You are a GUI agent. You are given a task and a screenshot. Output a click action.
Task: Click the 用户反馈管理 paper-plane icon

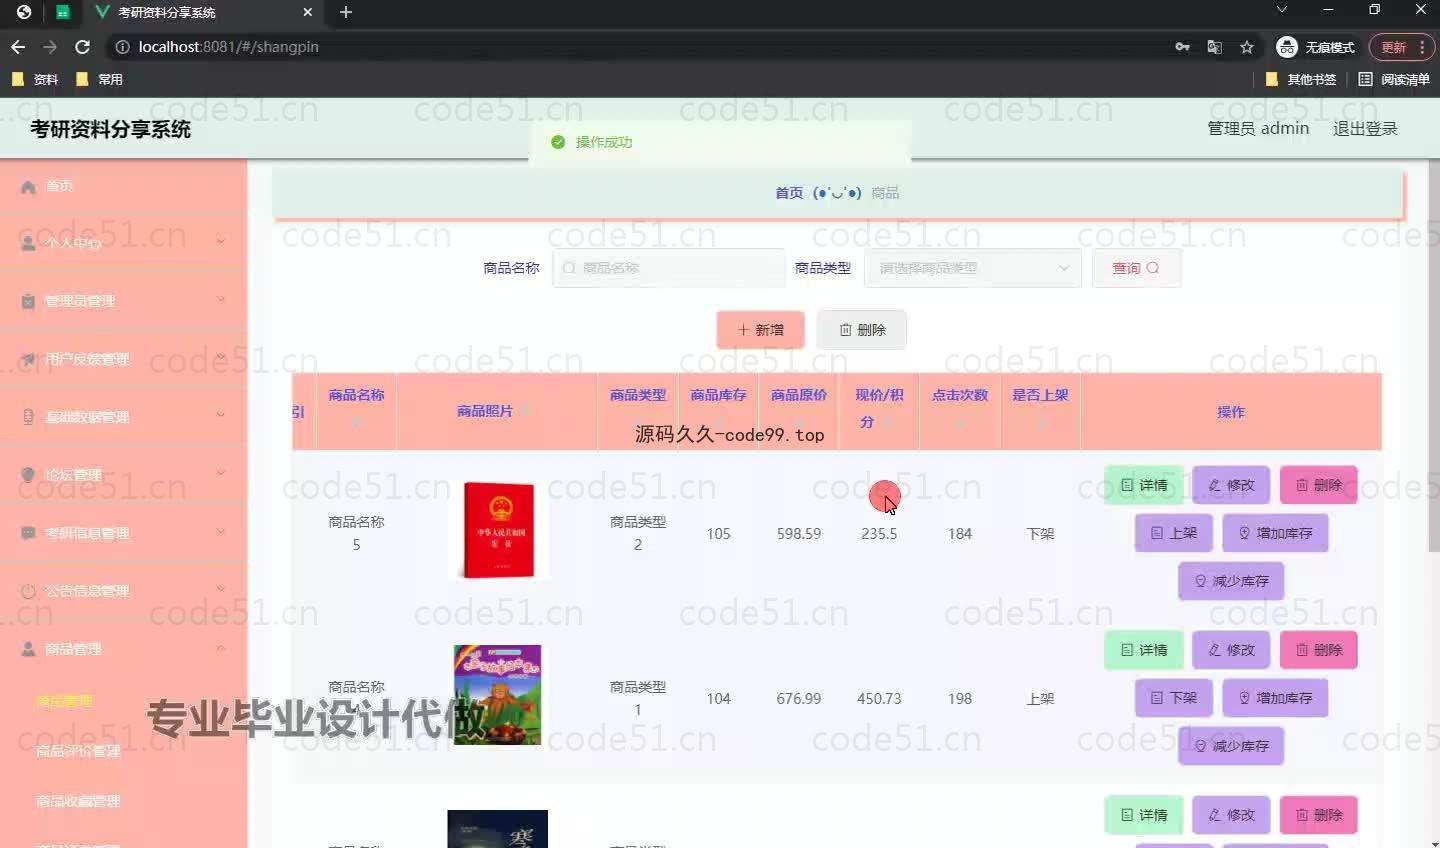[28, 359]
